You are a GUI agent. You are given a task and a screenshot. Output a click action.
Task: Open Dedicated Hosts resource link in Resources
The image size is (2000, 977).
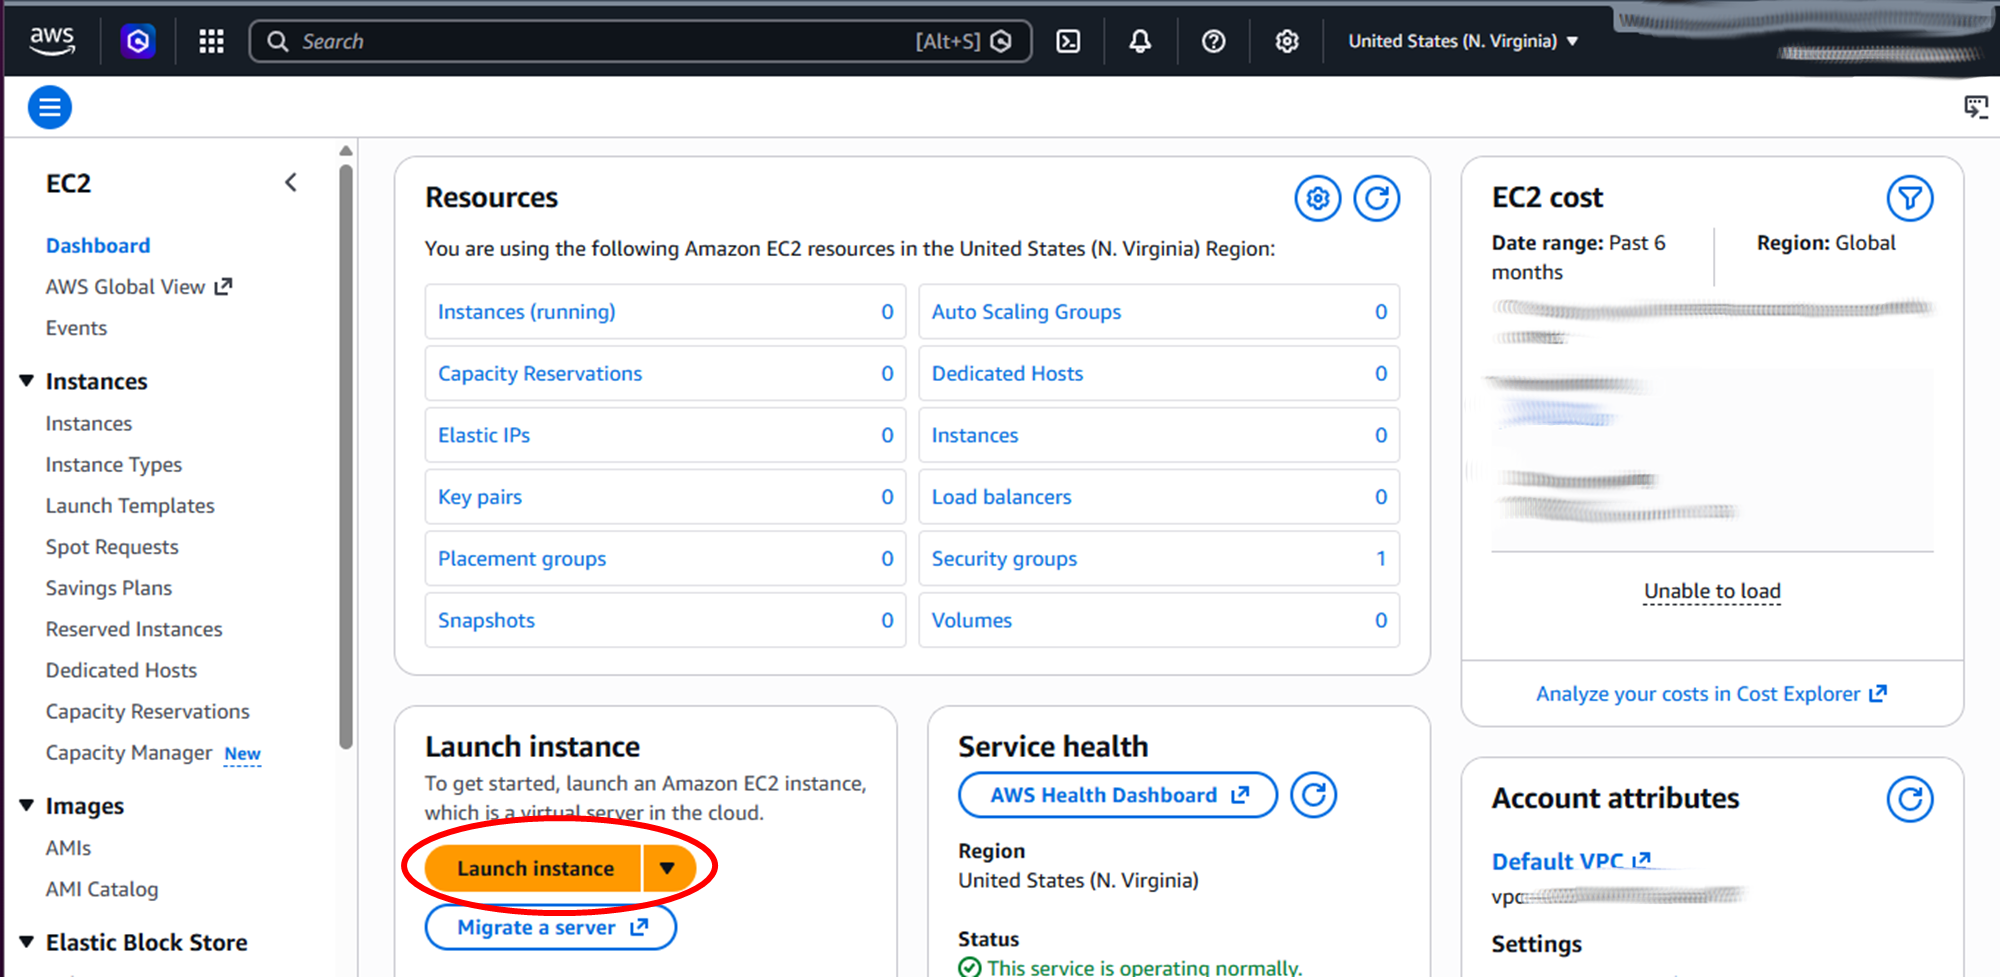pyautogui.click(x=1007, y=374)
